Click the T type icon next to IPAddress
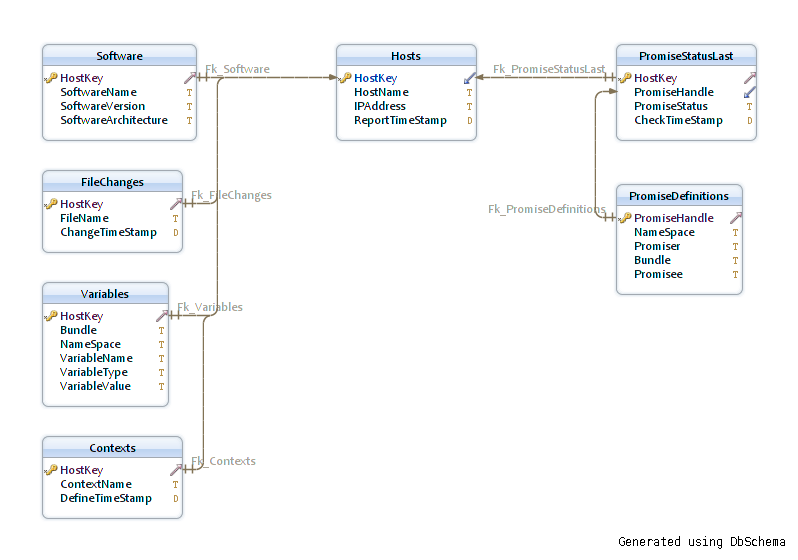Screen dimensions: 798x560 [x=469, y=106]
